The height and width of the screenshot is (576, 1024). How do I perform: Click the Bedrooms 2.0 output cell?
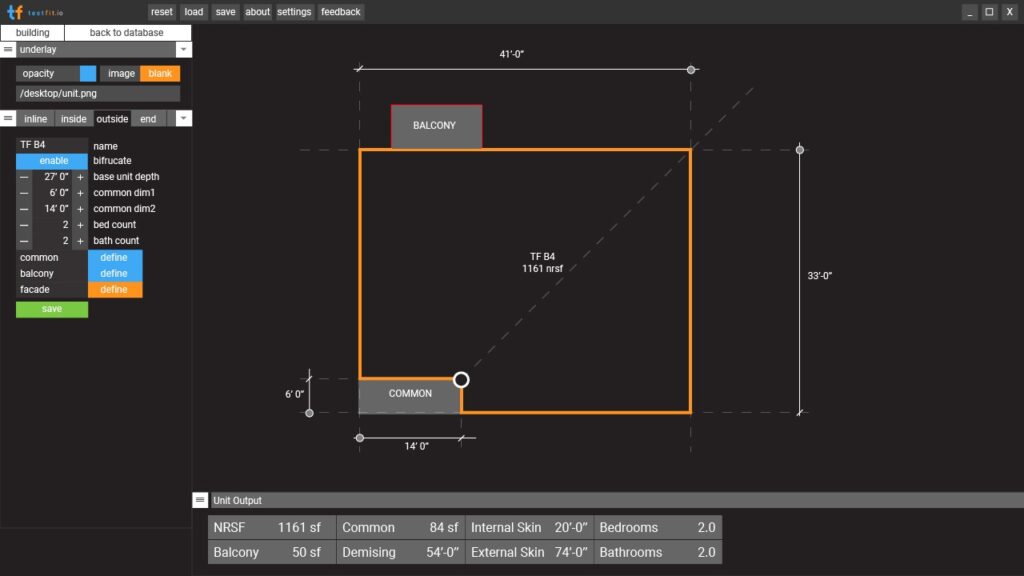(658, 528)
